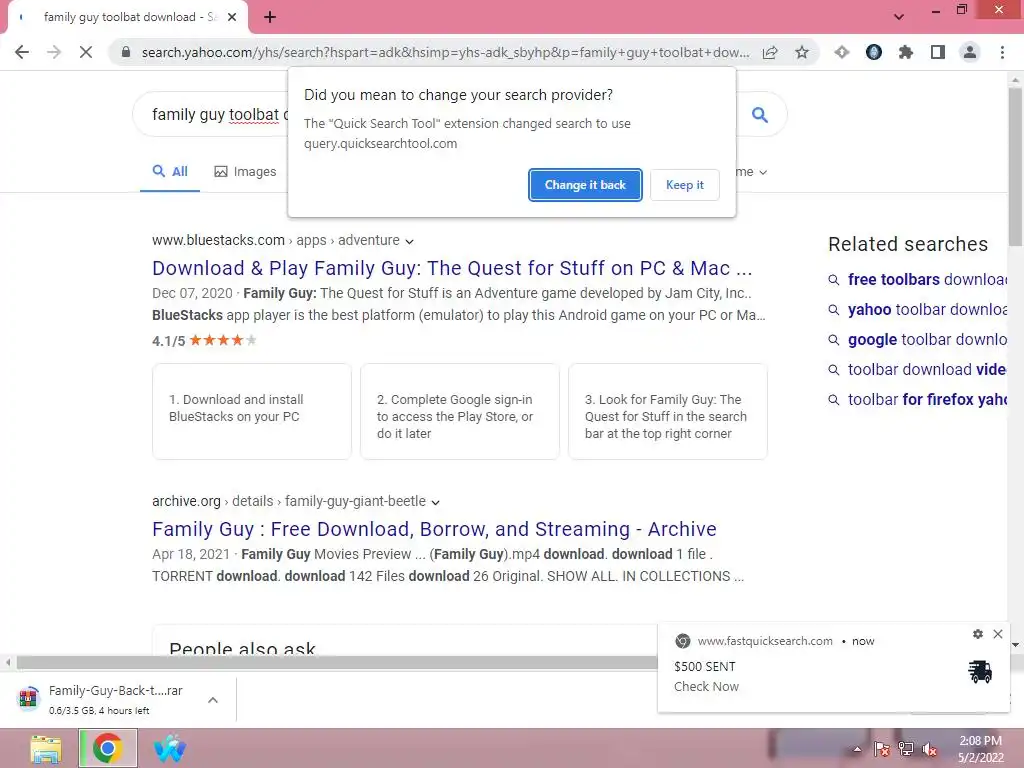Viewport: 1024px width, 768px height.
Task: Open a new browser tab
Action: click(x=270, y=17)
